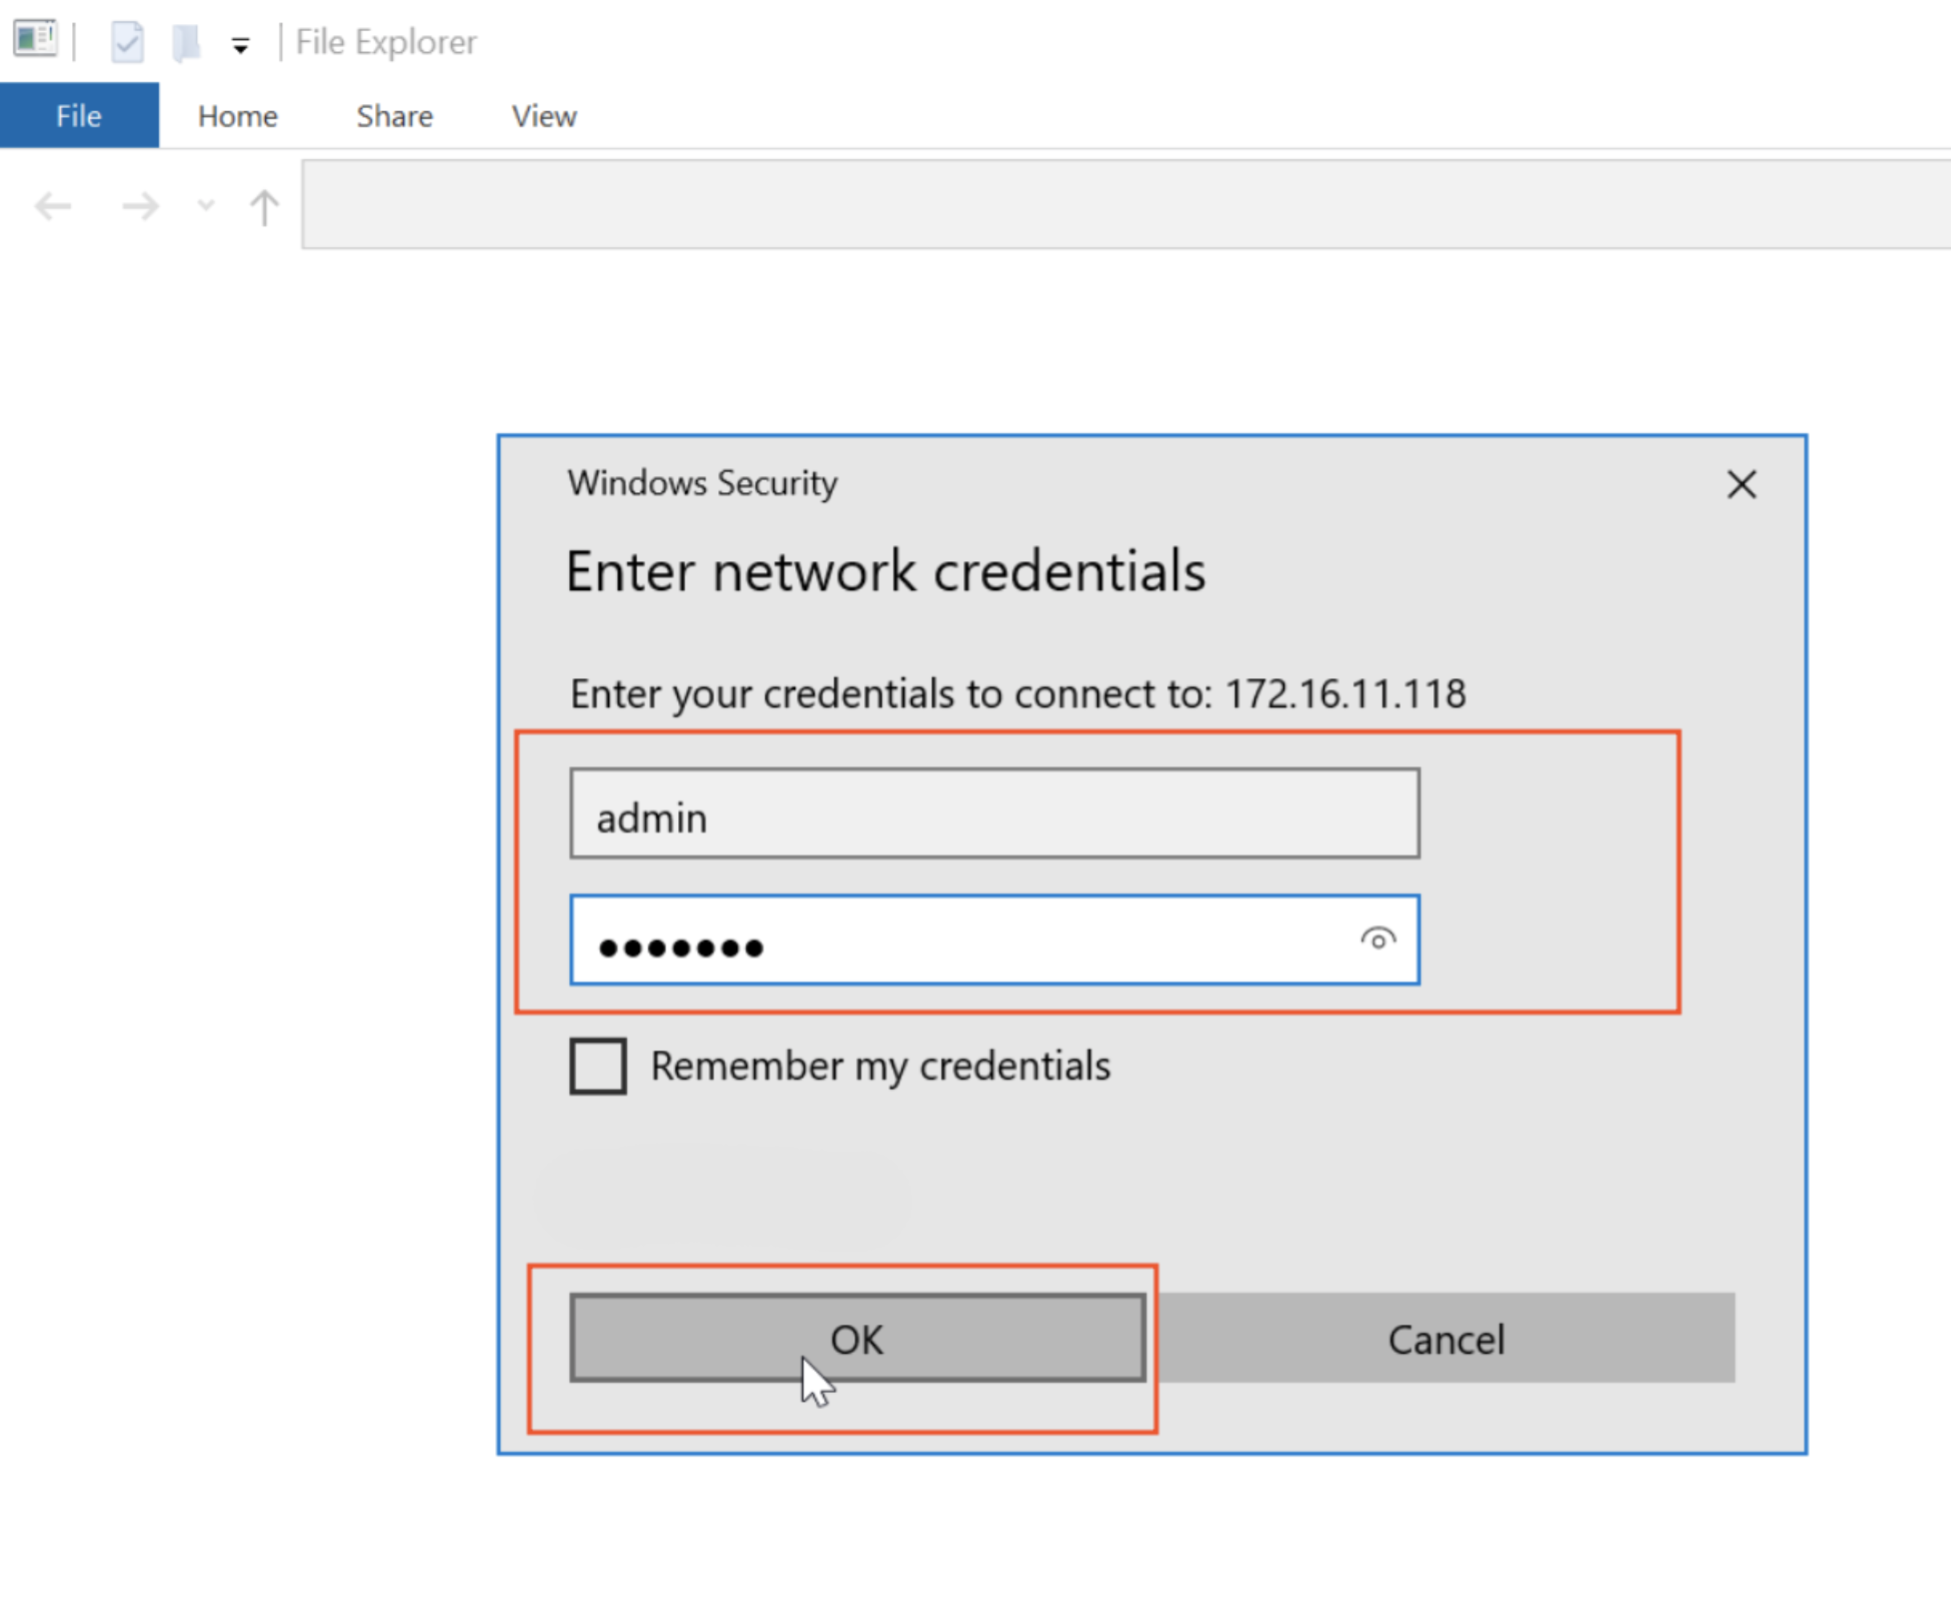Screen dimensions: 1951x1616
Task: Cancel the network credentials dialog
Action: coord(1445,1338)
